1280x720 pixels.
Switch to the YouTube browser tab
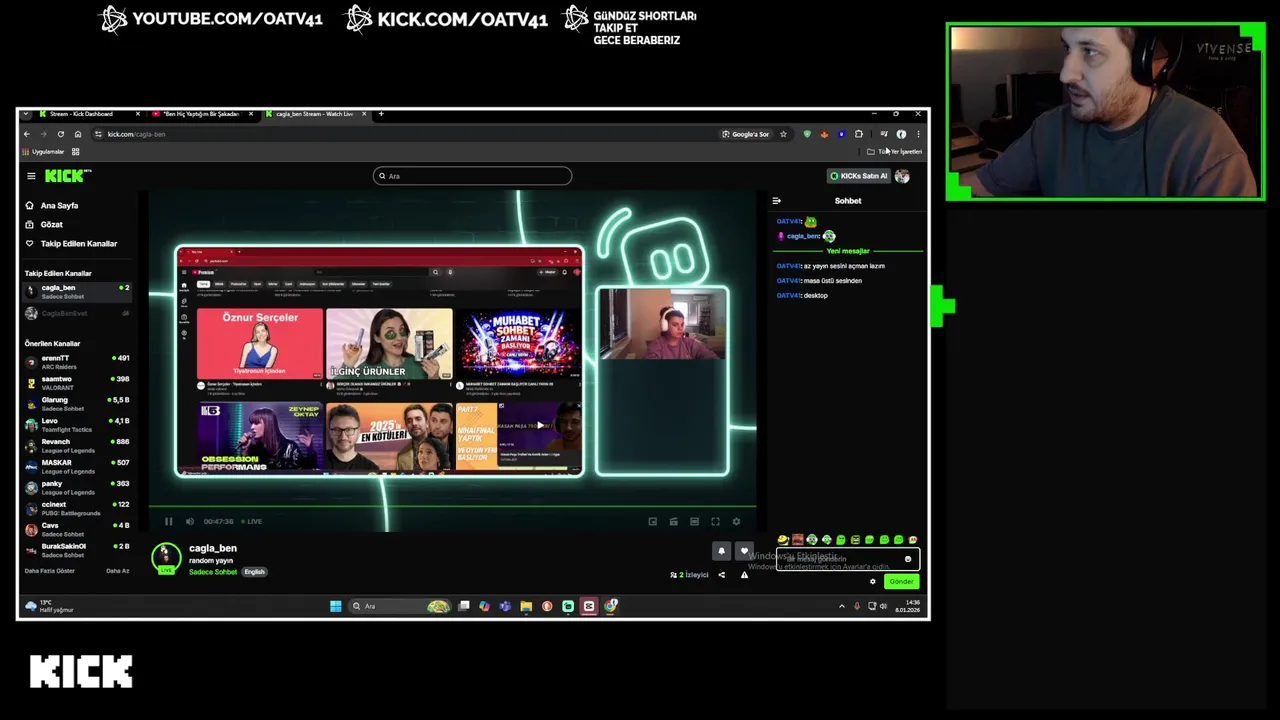(x=200, y=114)
